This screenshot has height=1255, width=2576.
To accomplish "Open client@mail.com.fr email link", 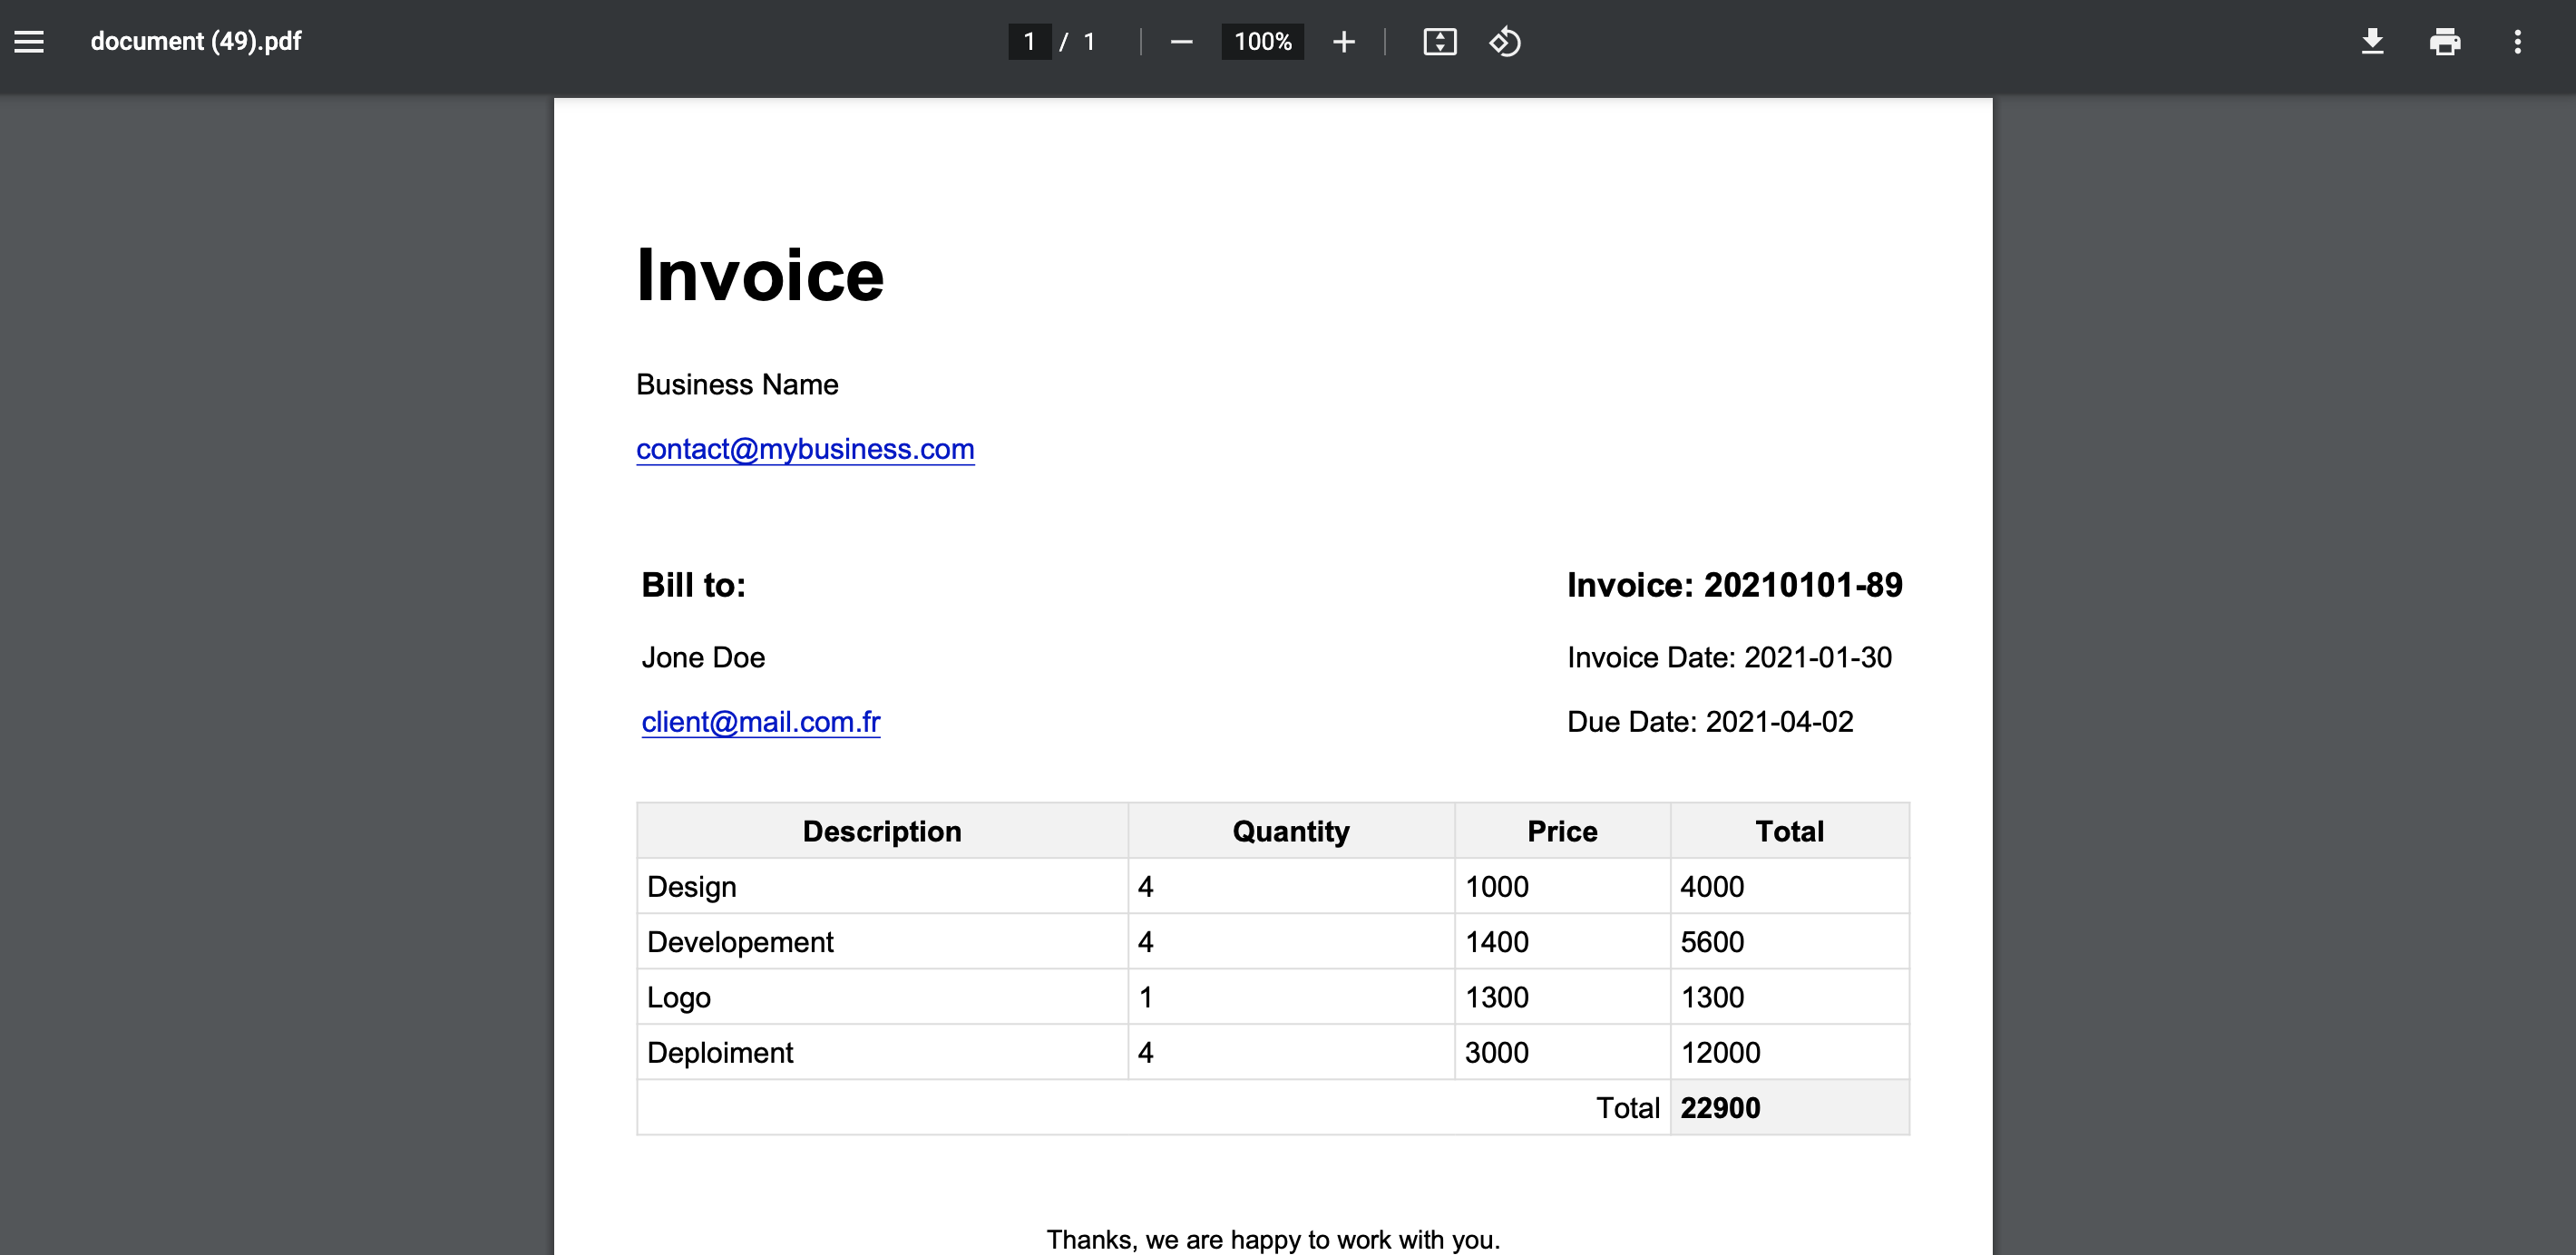I will tap(761, 721).
